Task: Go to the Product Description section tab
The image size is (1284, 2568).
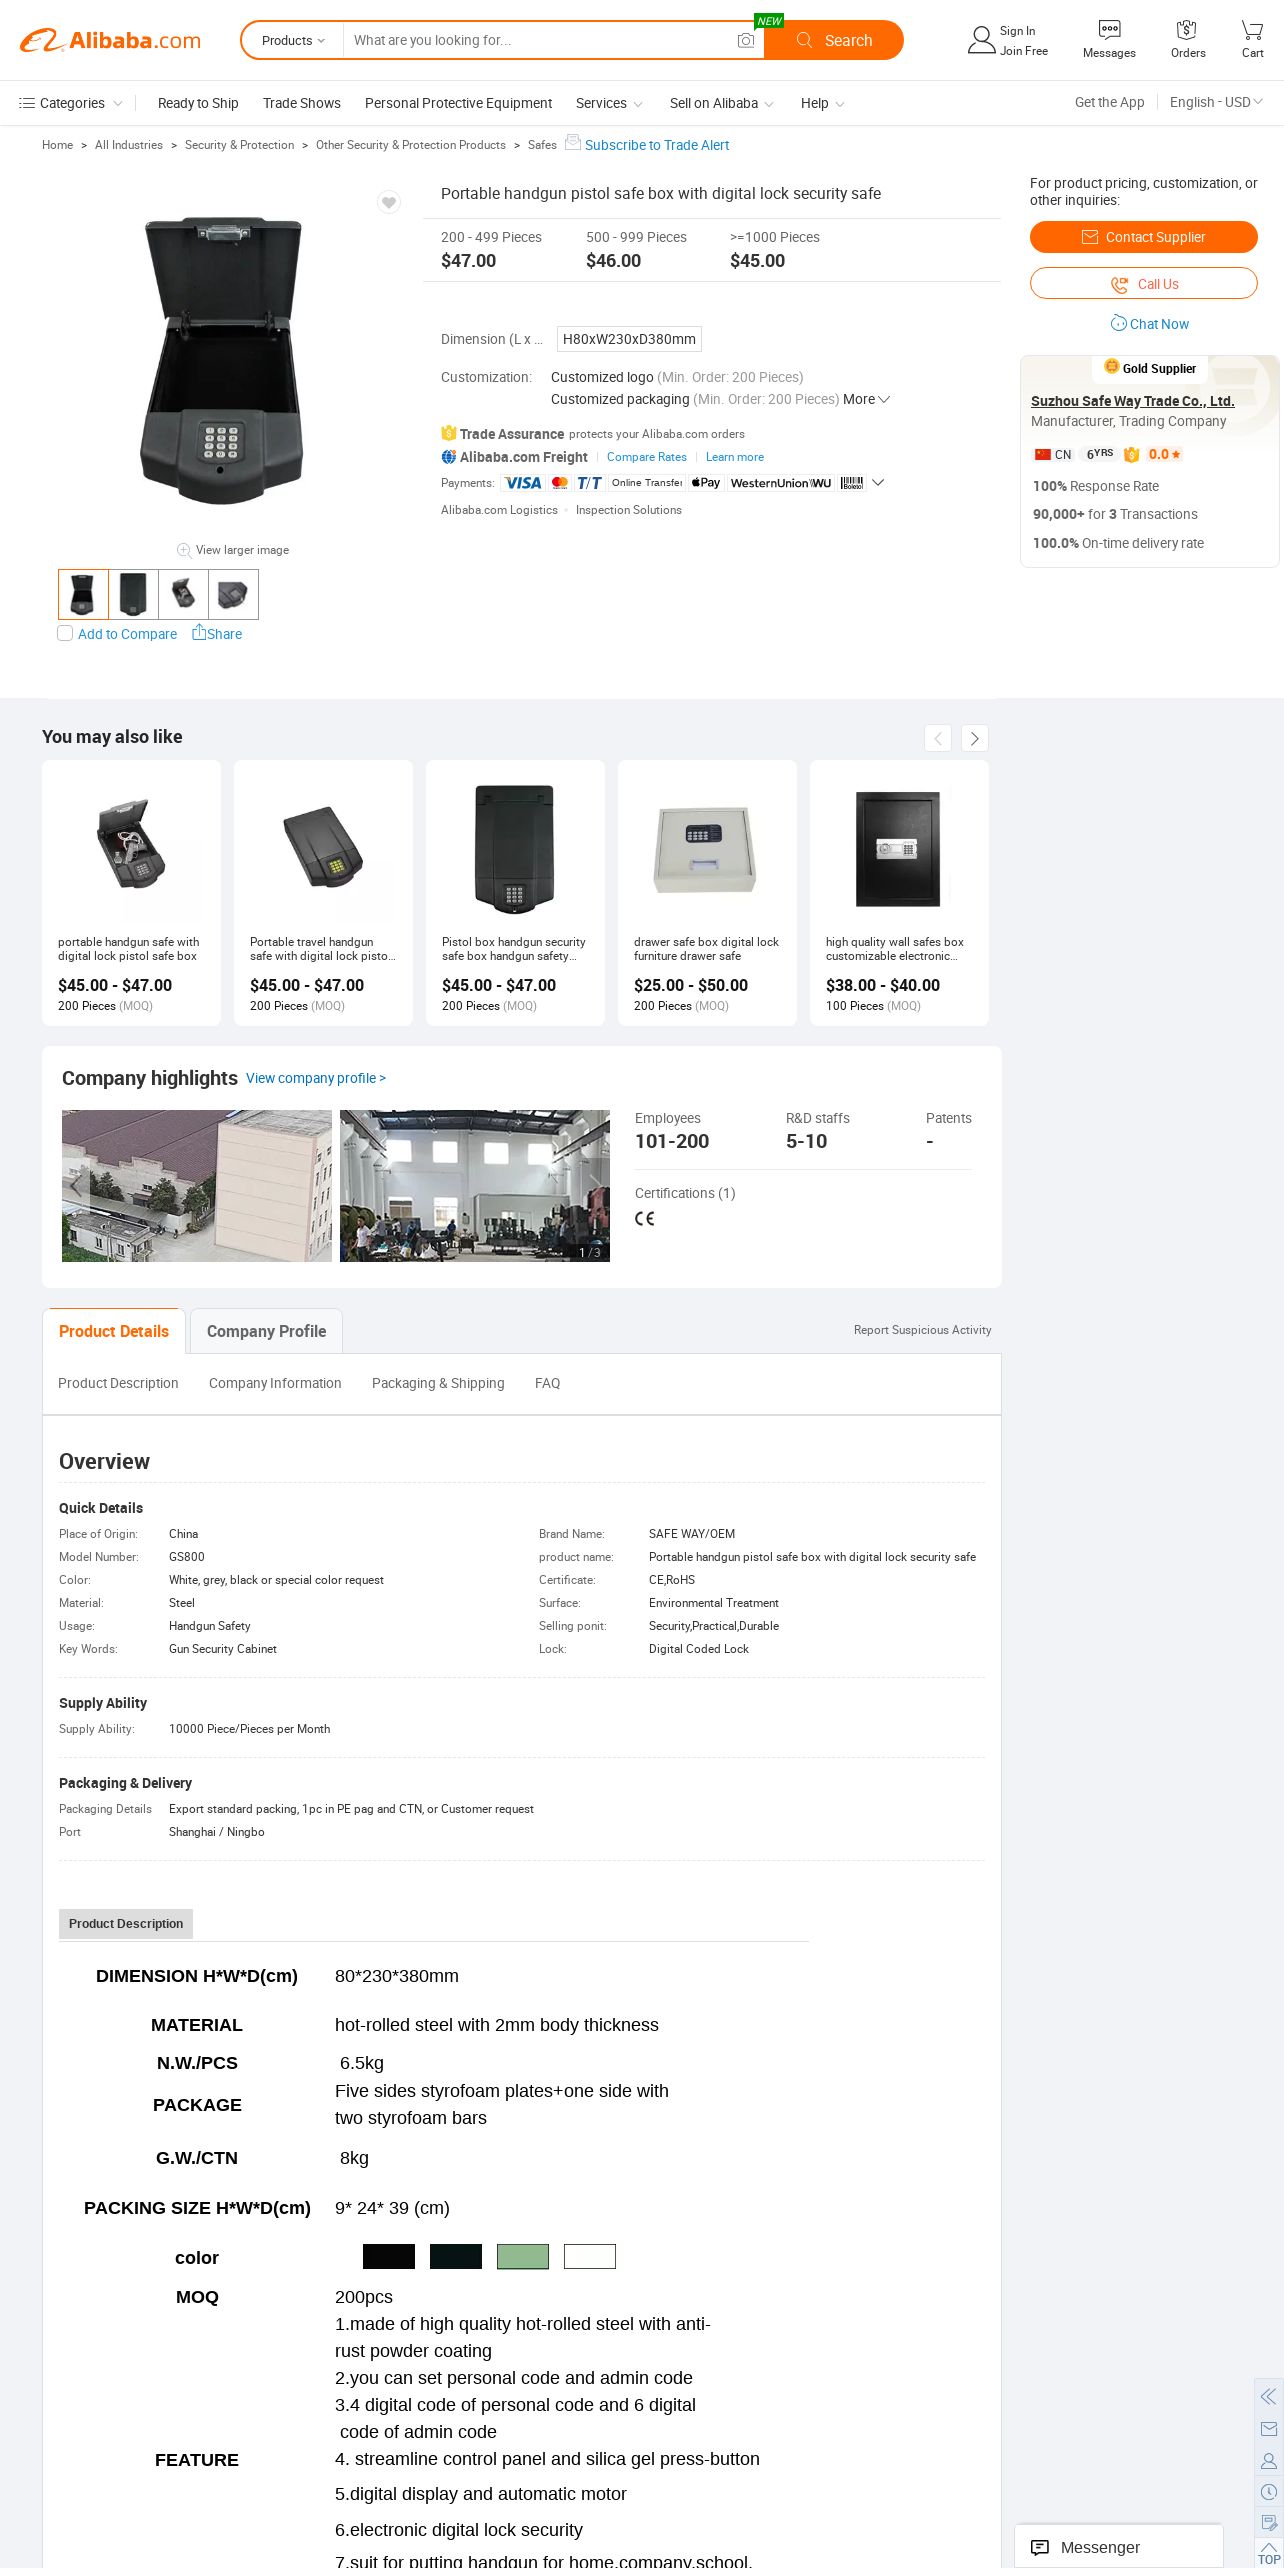Action: pos(118,1383)
